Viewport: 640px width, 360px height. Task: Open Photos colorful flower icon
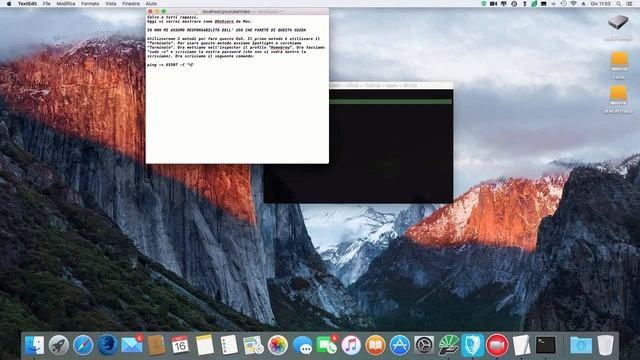pyautogui.click(x=278, y=345)
